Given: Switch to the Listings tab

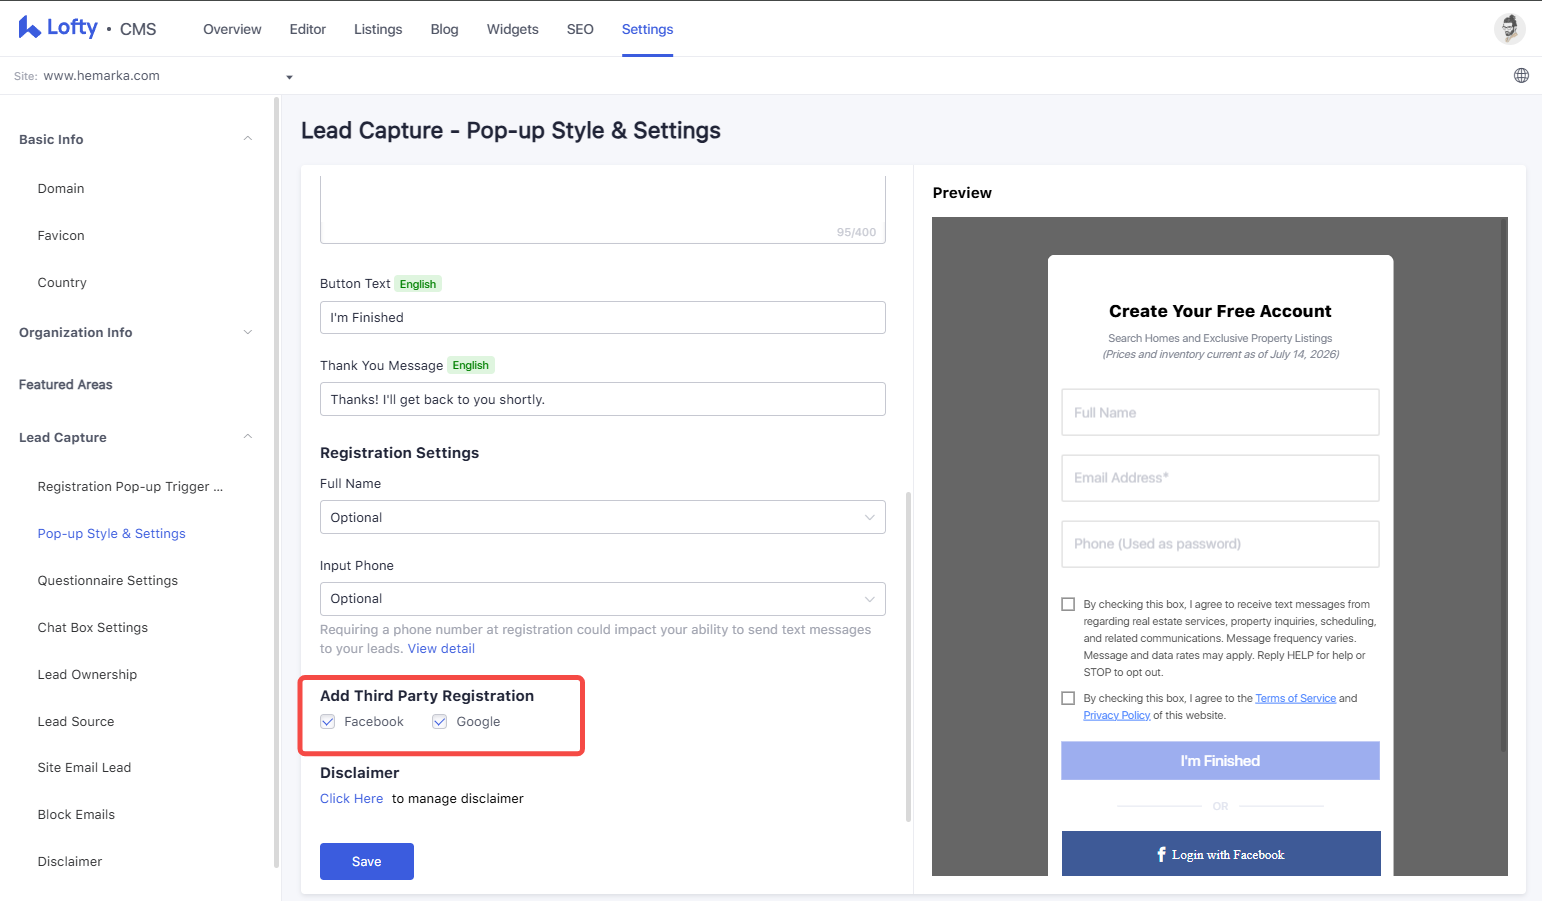Looking at the screenshot, I should 378,29.
